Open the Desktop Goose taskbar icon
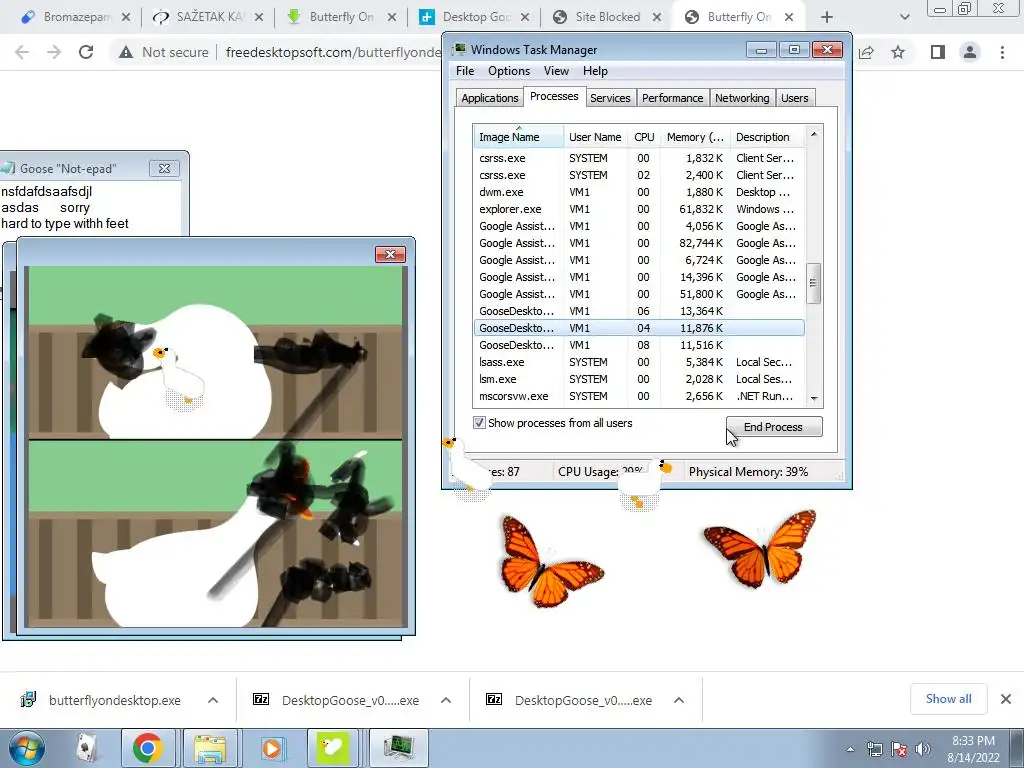The image size is (1024, 768). tap(333, 748)
